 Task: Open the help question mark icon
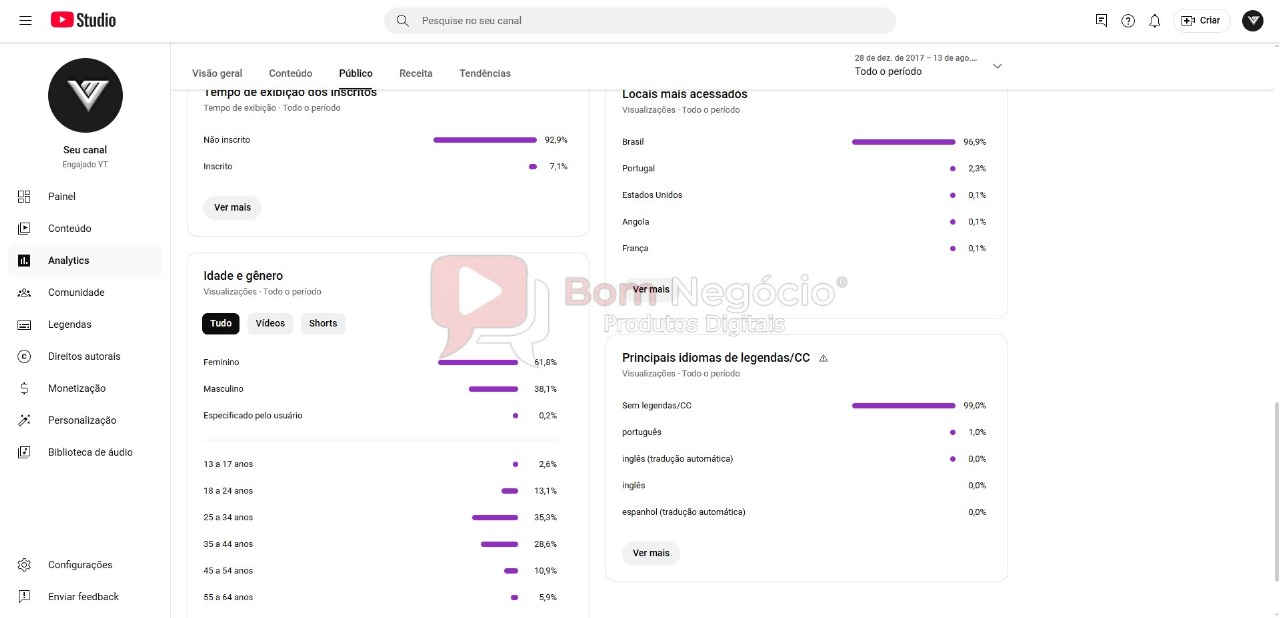(1128, 20)
